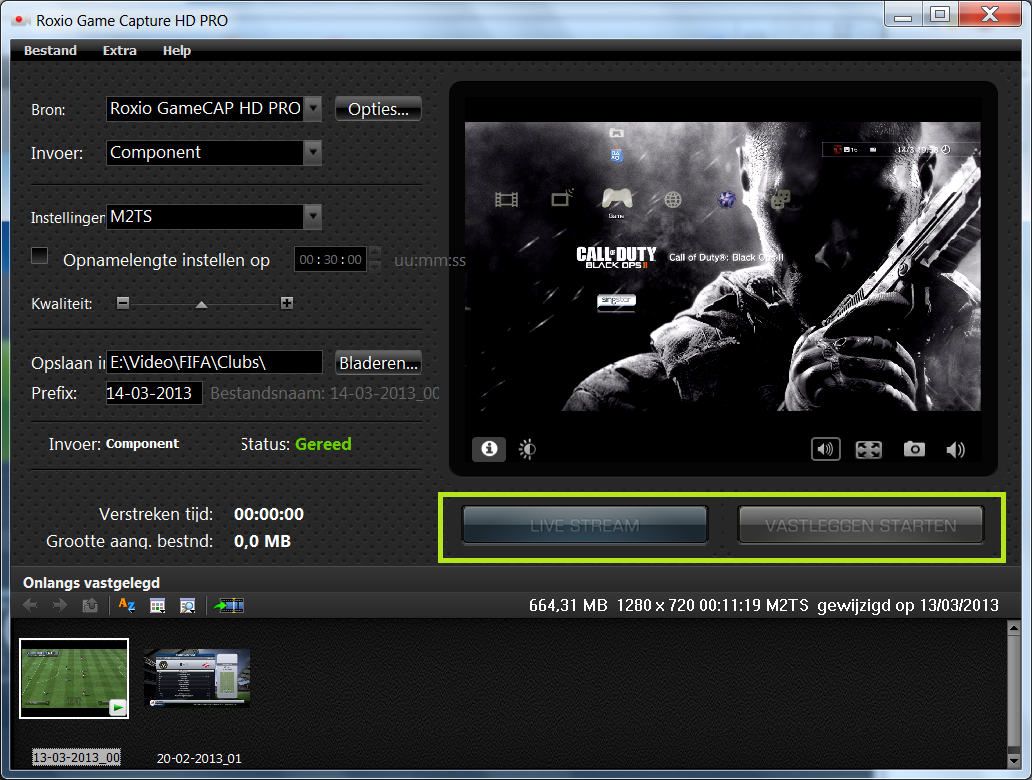This screenshot has width=1032, height=780.
Task: Open the AZ sort options icon
Action: click(x=126, y=605)
